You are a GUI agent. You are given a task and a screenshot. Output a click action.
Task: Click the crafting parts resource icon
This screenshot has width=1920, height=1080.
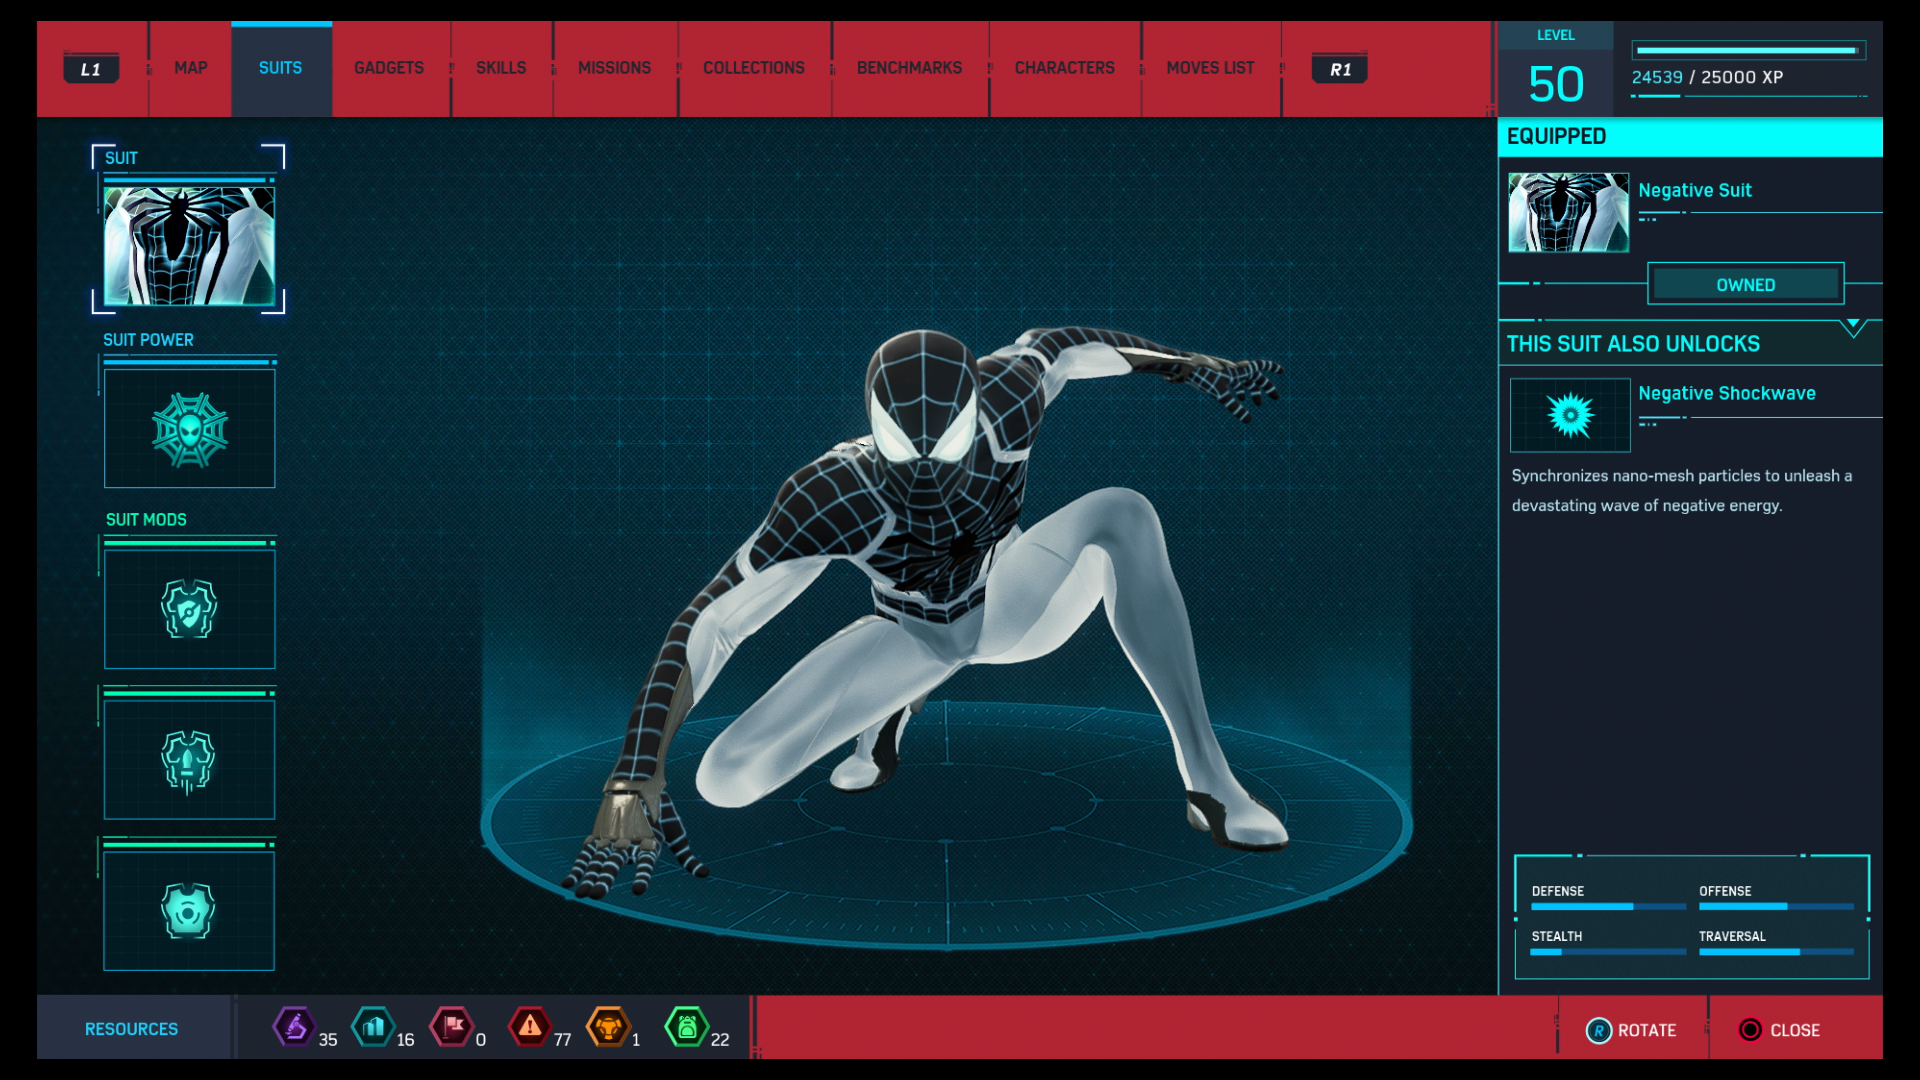coord(375,1026)
